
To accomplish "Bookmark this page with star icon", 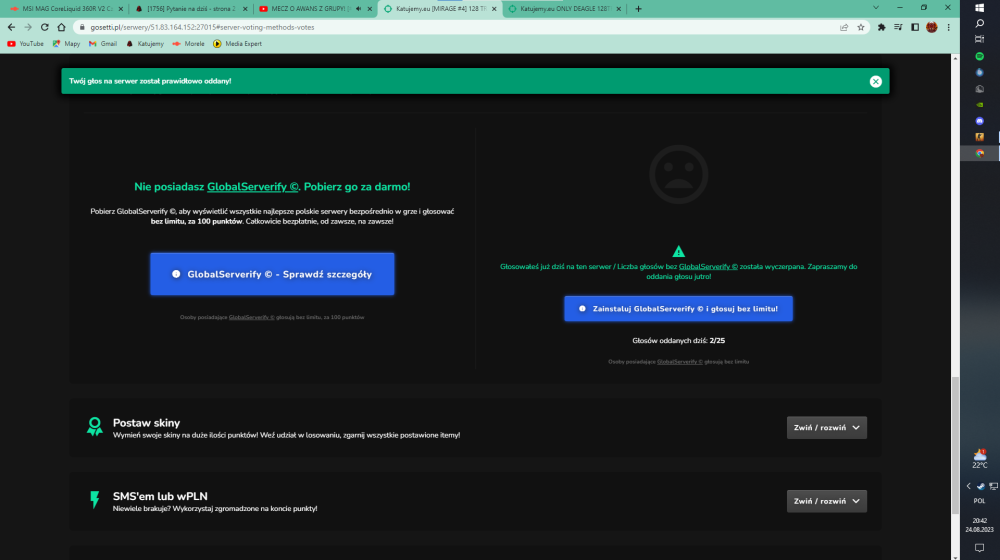I will point(861,27).
